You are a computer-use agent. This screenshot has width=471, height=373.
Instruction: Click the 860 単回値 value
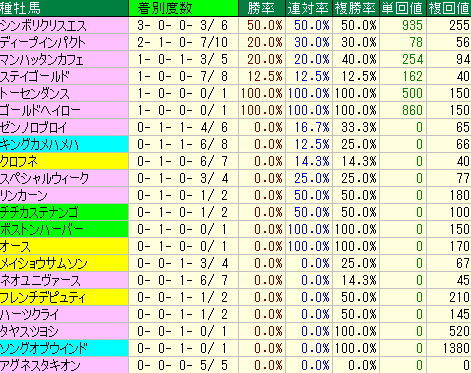click(412, 110)
